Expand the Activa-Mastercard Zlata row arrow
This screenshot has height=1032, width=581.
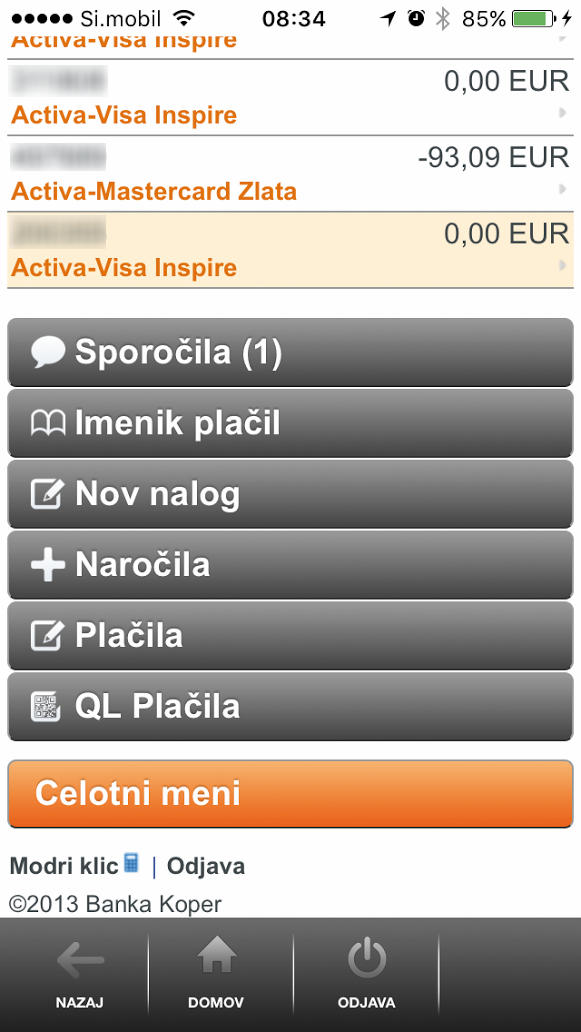click(x=562, y=189)
